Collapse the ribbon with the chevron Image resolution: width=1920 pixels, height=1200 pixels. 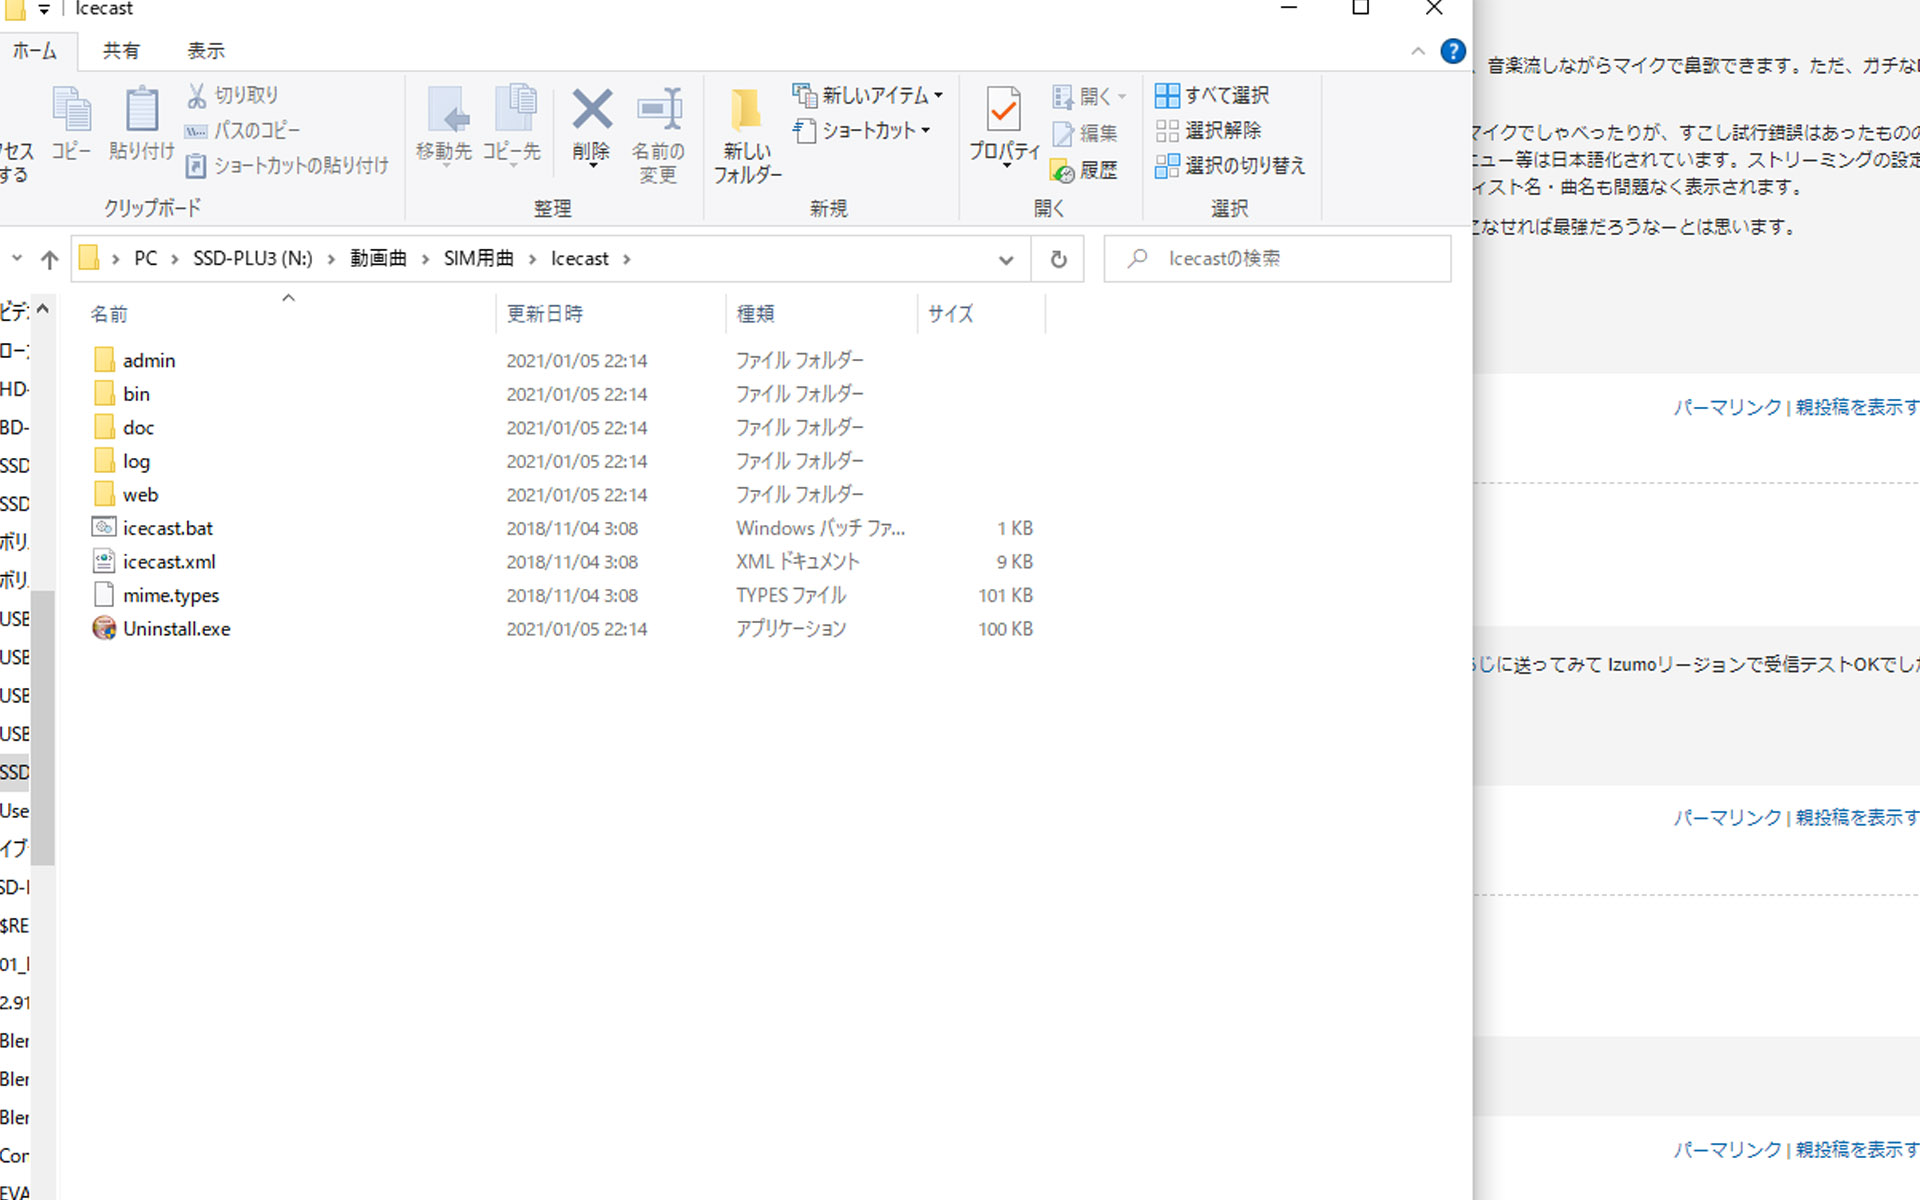[1418, 51]
